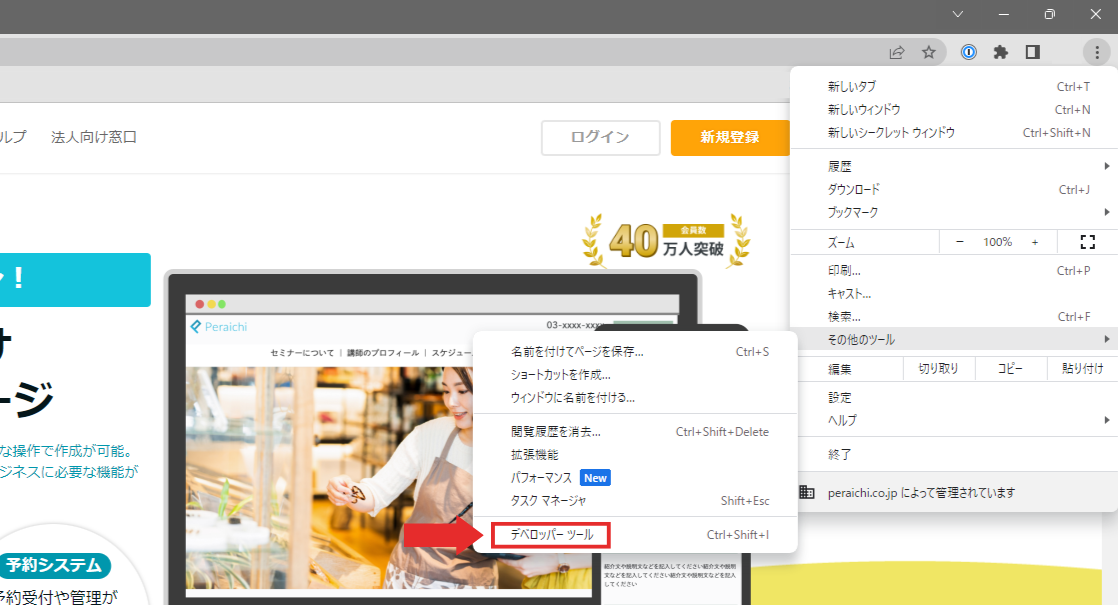
Task: Choose ウィンドウに名前を付ける...
Action: tap(635, 398)
